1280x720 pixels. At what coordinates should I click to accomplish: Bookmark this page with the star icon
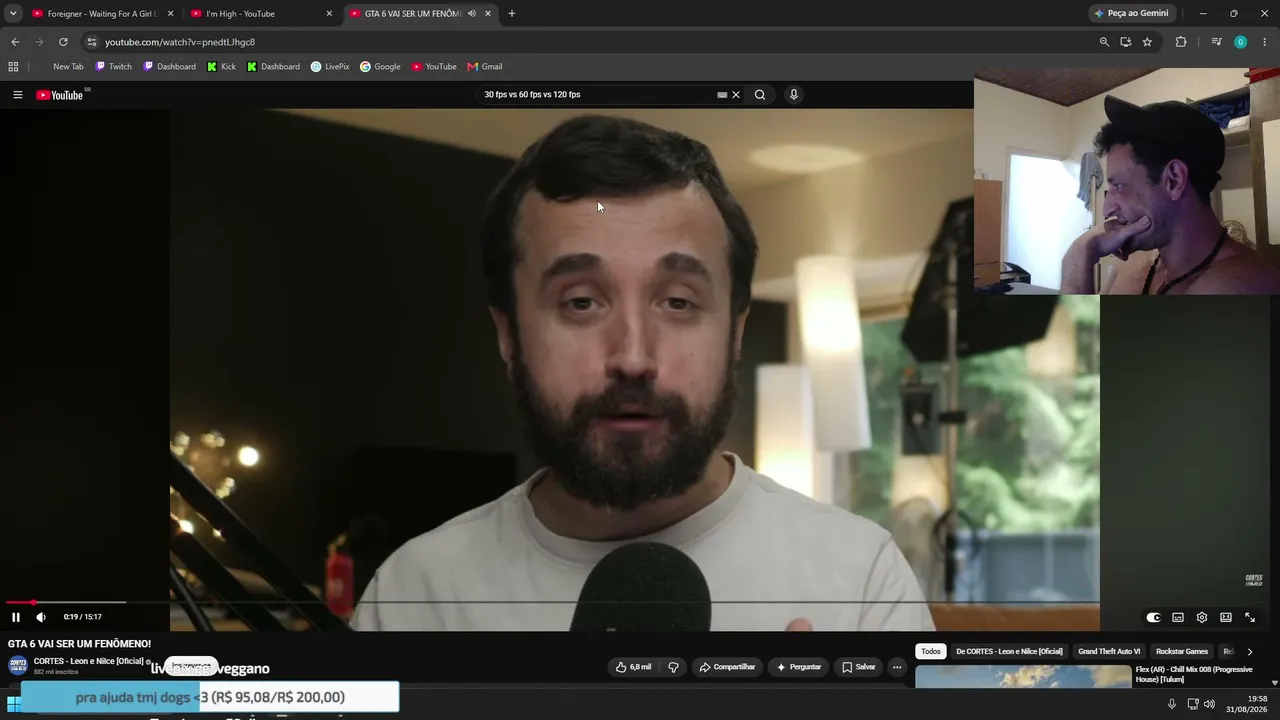(x=1147, y=42)
